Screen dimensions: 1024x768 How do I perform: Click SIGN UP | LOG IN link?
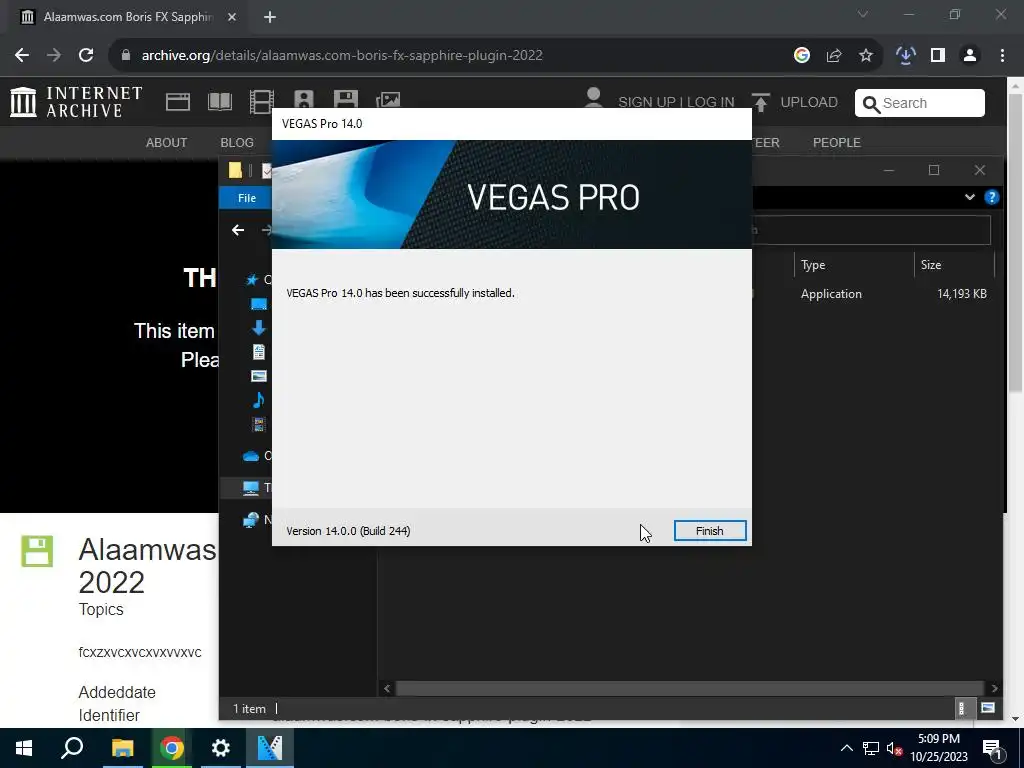click(676, 103)
